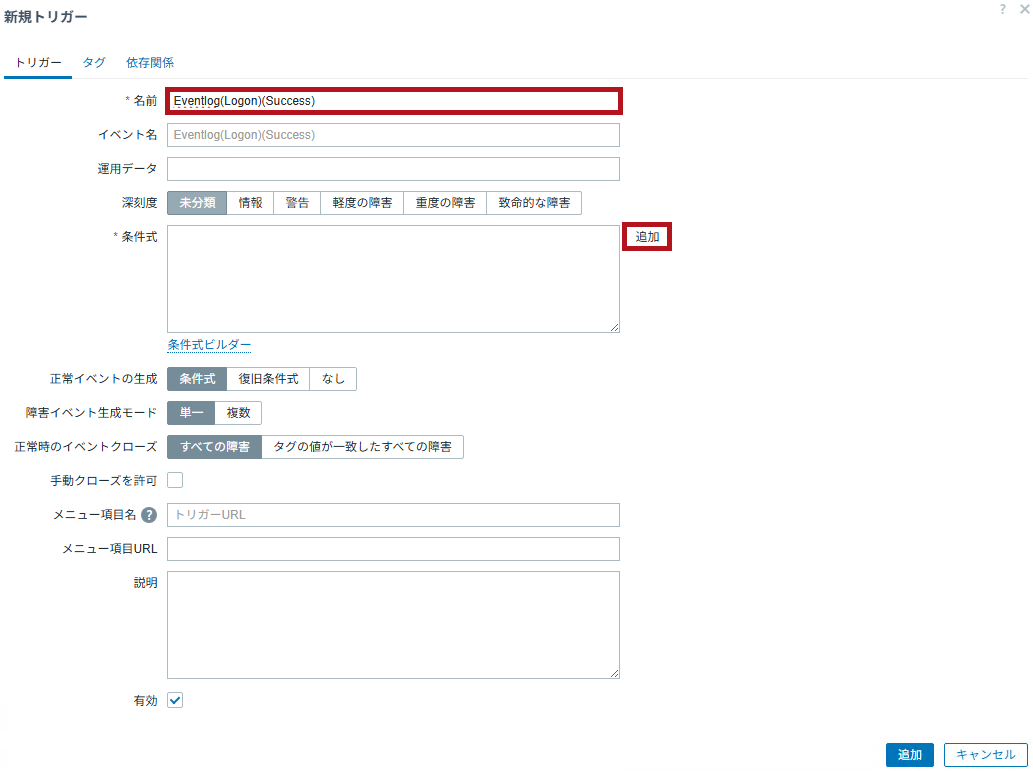1033x771 pixels.
Task: Click the help question mark icon top right
Action: pyautogui.click(x=1003, y=9)
